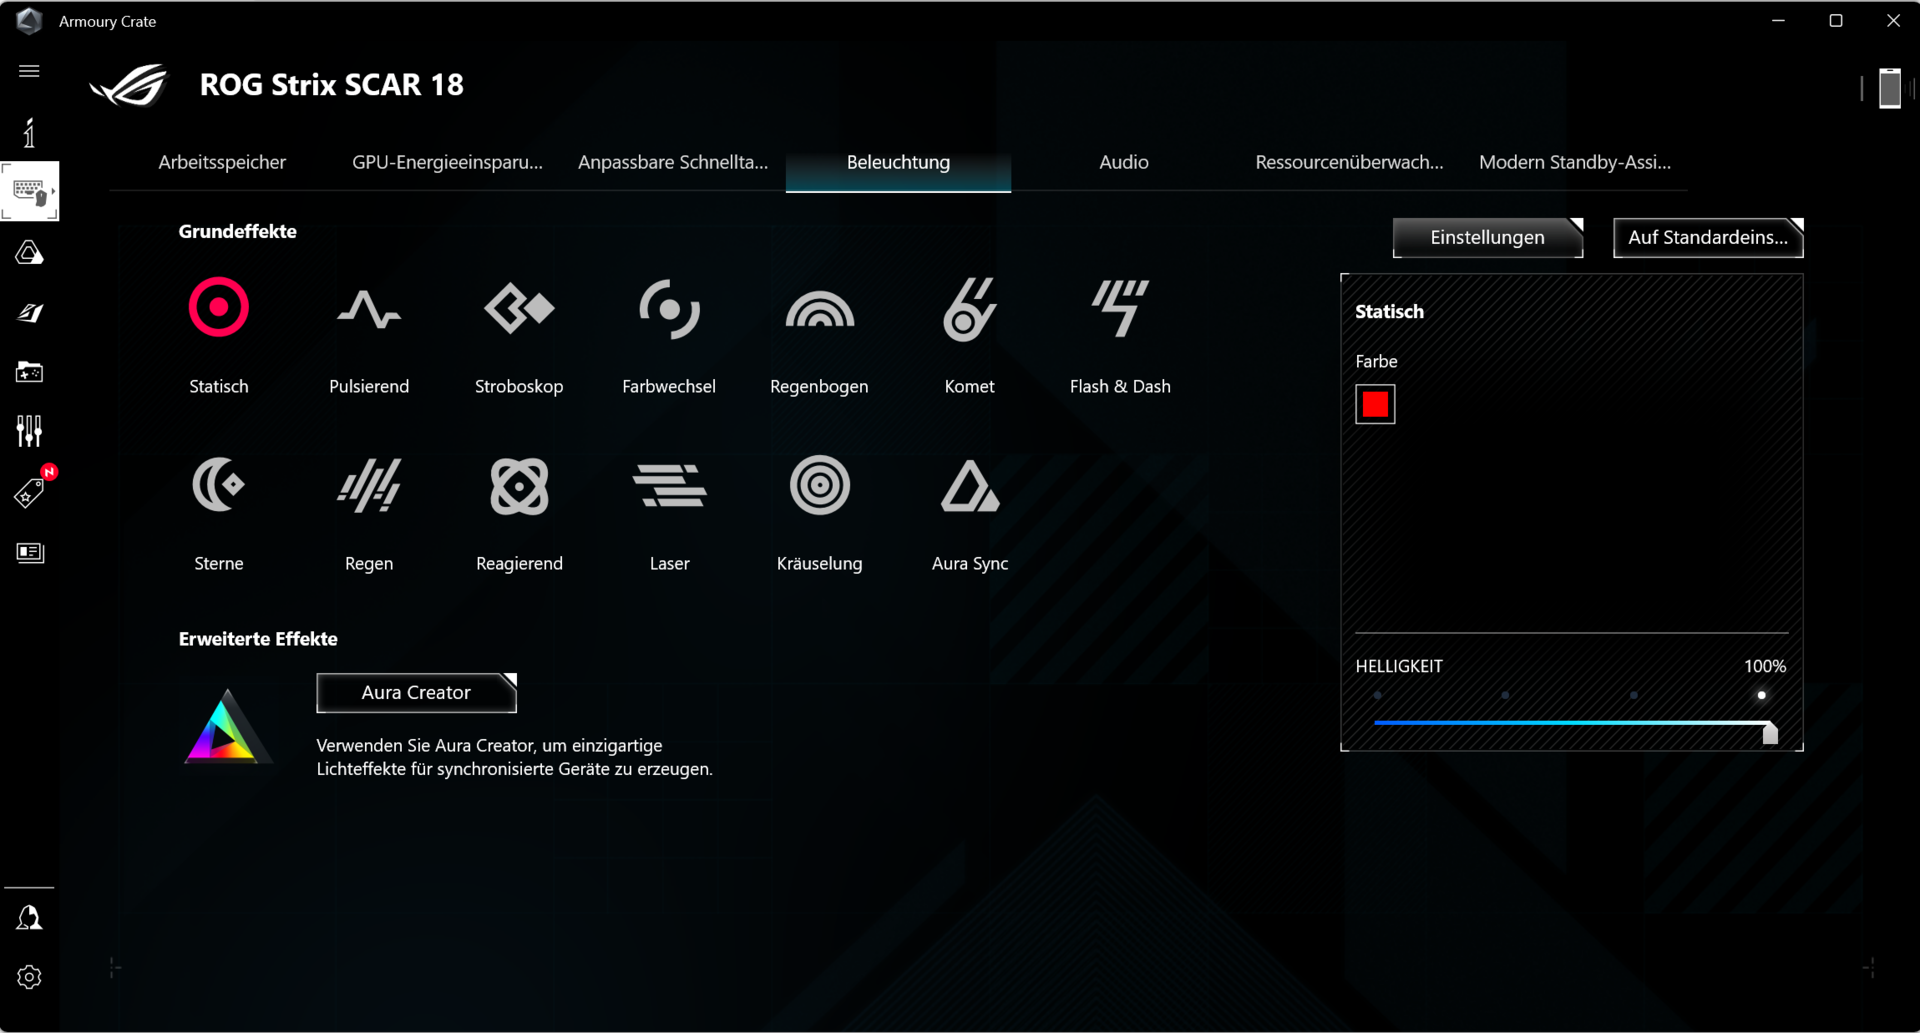
Task: Open Aura Sync triangle icon in sidebar
Action: 29,252
